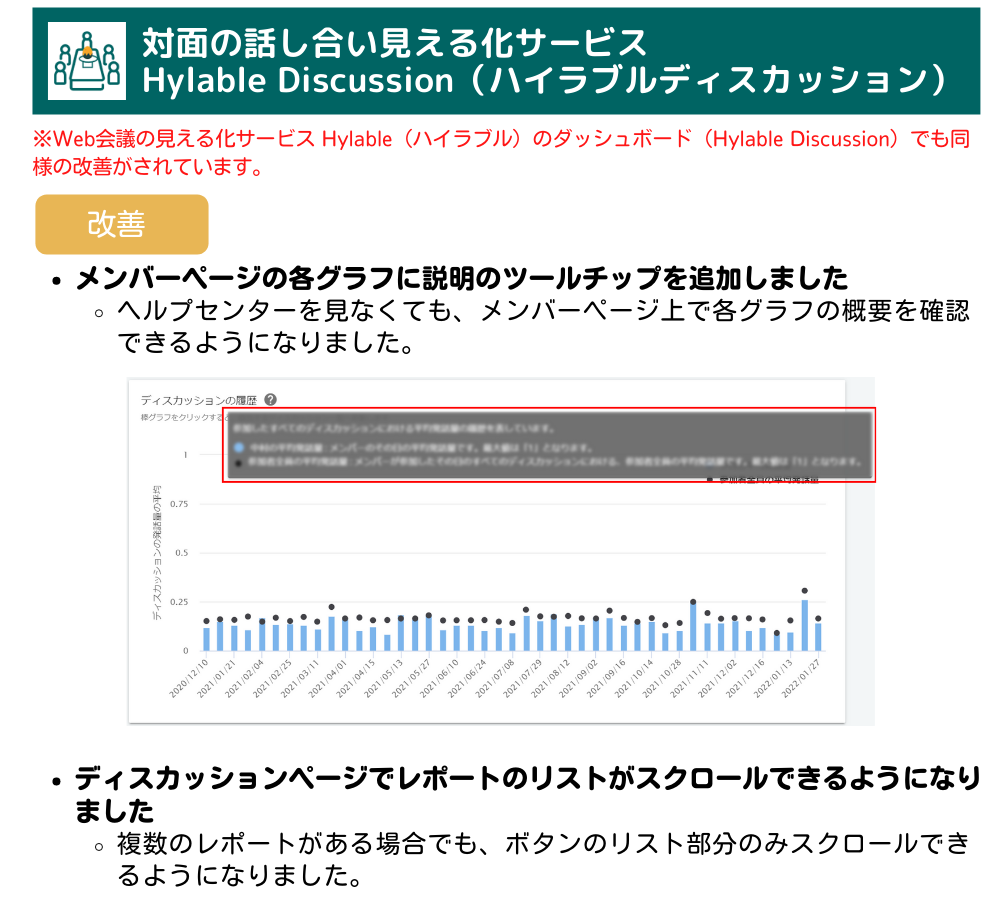Click the x-axis date 2021/10/28

click(x=662, y=679)
